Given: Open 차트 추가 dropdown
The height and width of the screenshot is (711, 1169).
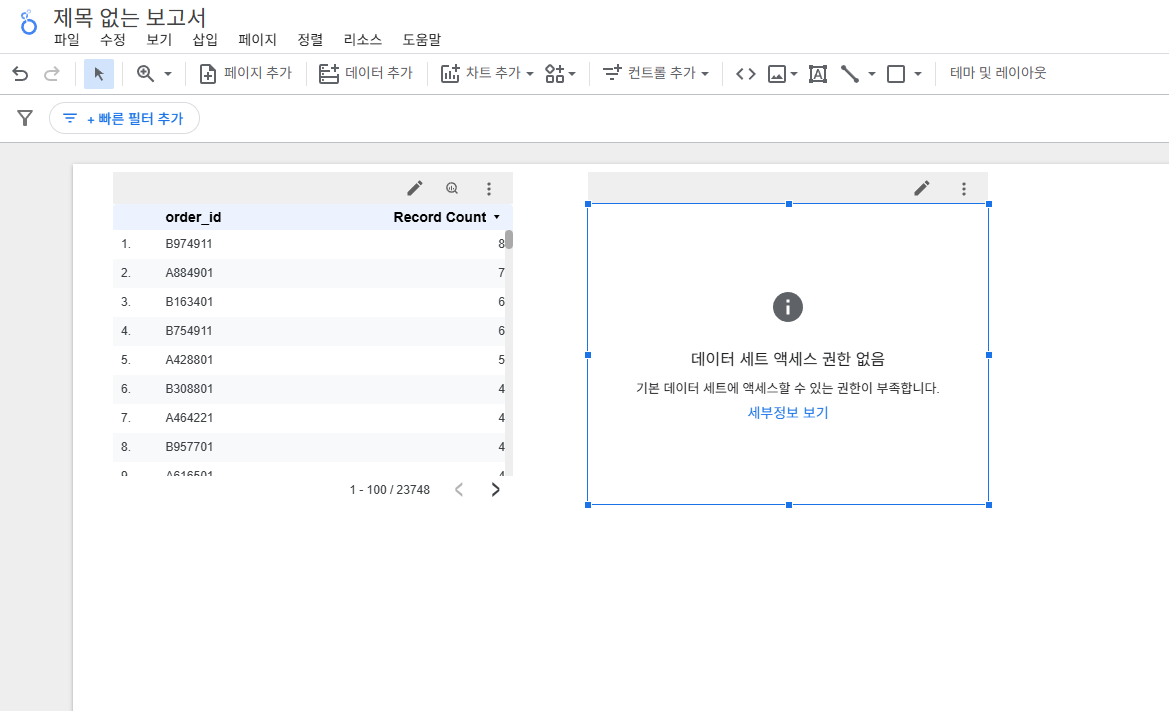Looking at the screenshot, I should [x=488, y=74].
